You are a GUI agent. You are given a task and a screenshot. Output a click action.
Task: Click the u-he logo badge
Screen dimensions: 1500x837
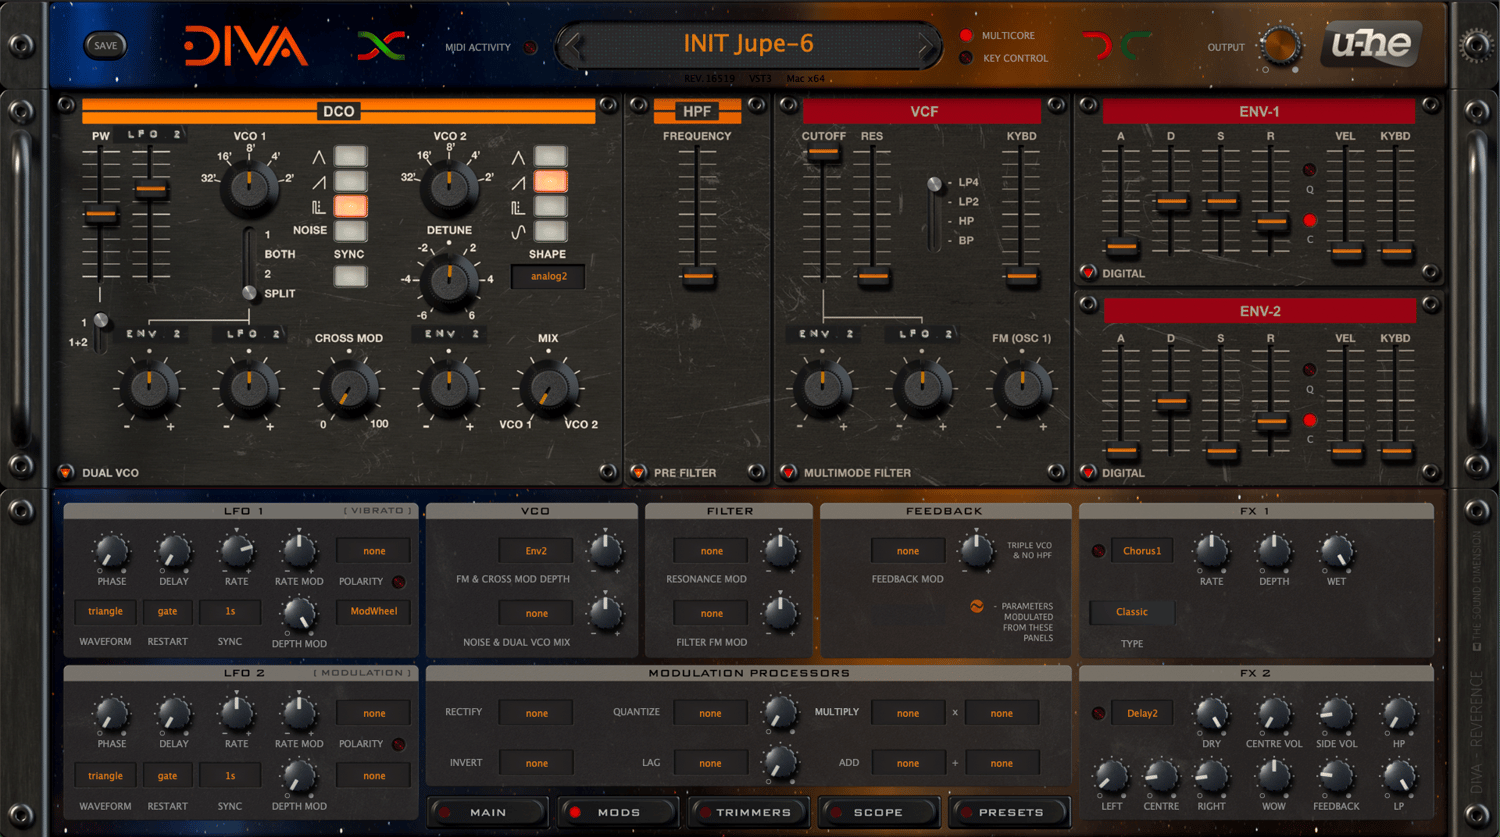(x=1371, y=45)
